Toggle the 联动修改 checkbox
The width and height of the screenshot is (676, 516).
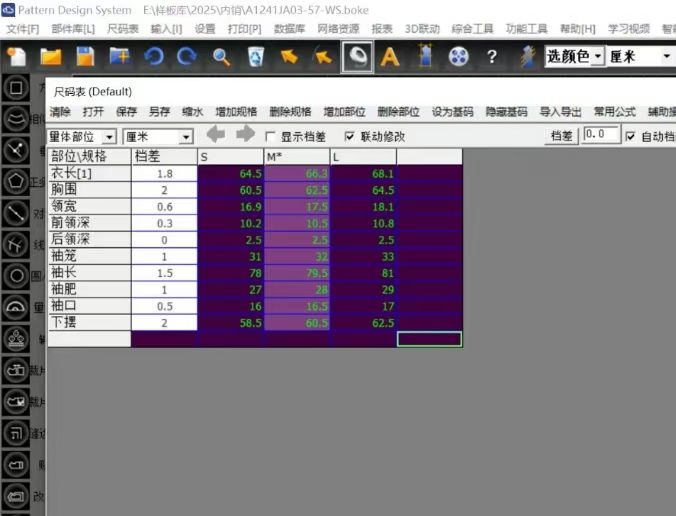(x=349, y=136)
